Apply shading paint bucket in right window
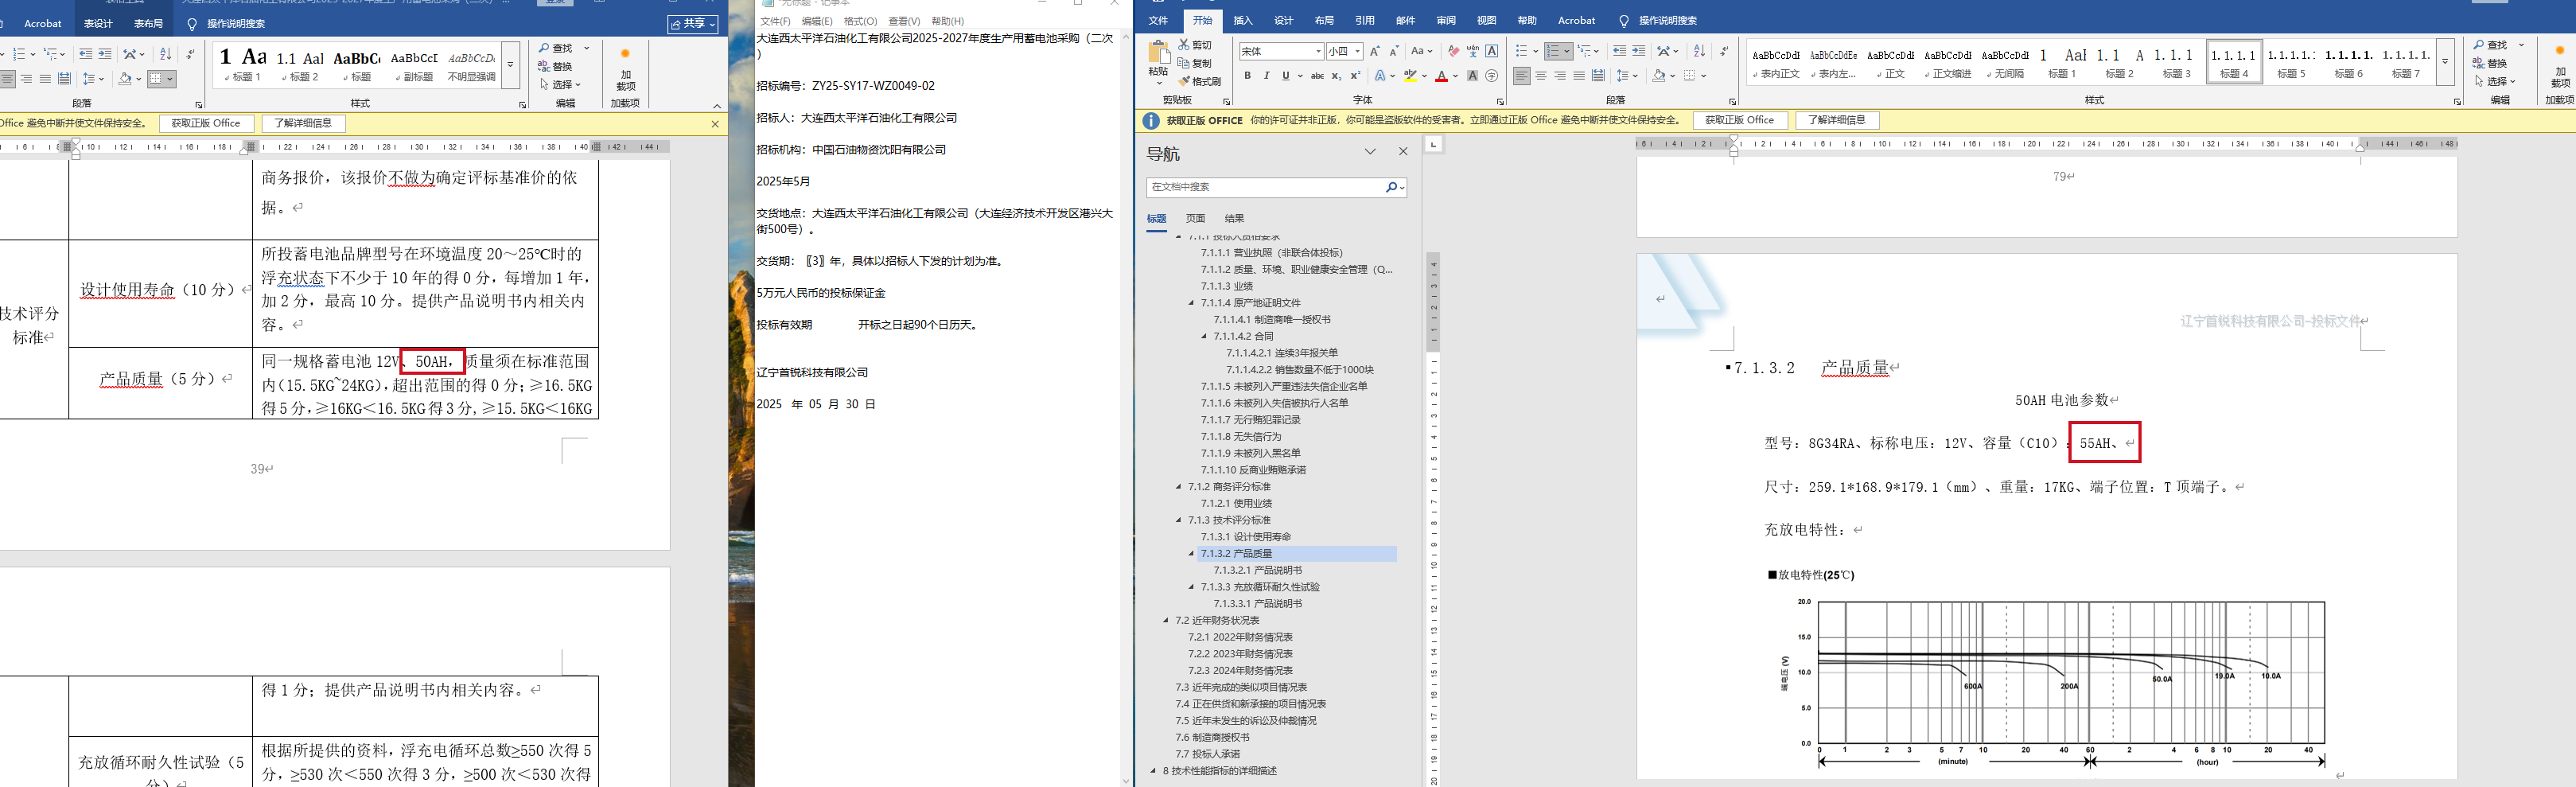2576x787 pixels. [1658, 76]
